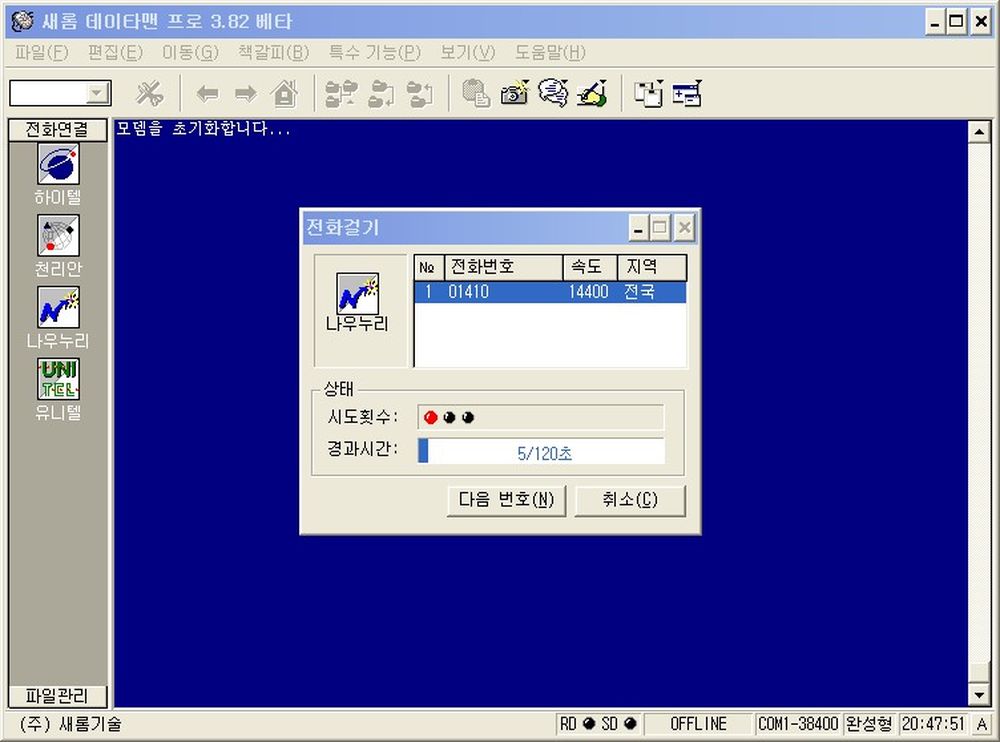This screenshot has height=742, width=1000.
Task: Click the terminal scrollbar down arrow
Action: click(979, 695)
